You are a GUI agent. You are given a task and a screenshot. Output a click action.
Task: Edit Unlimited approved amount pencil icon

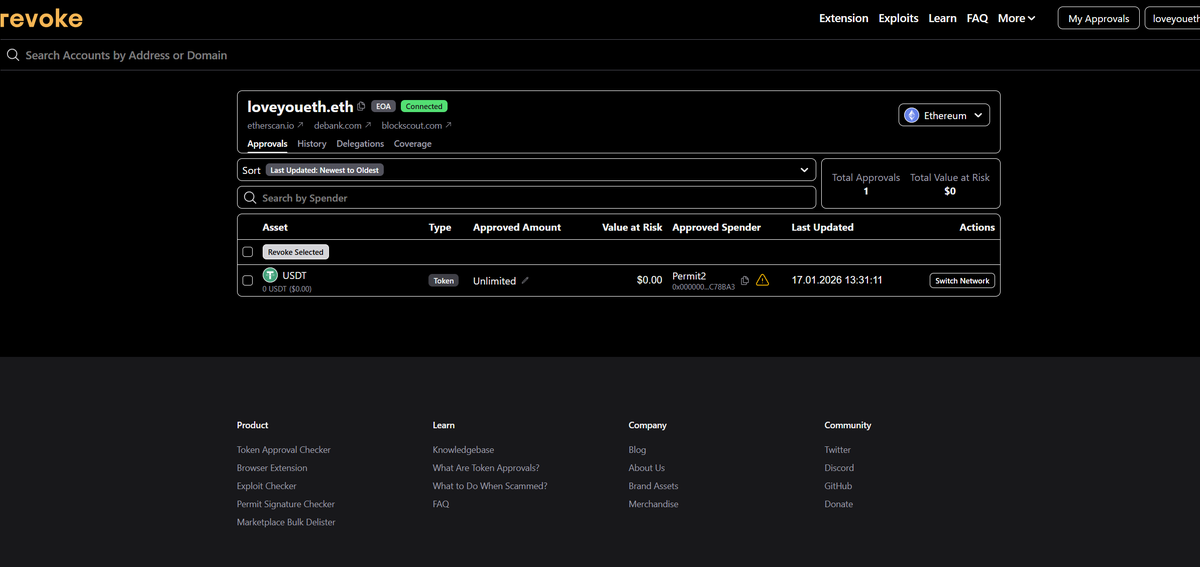(525, 281)
